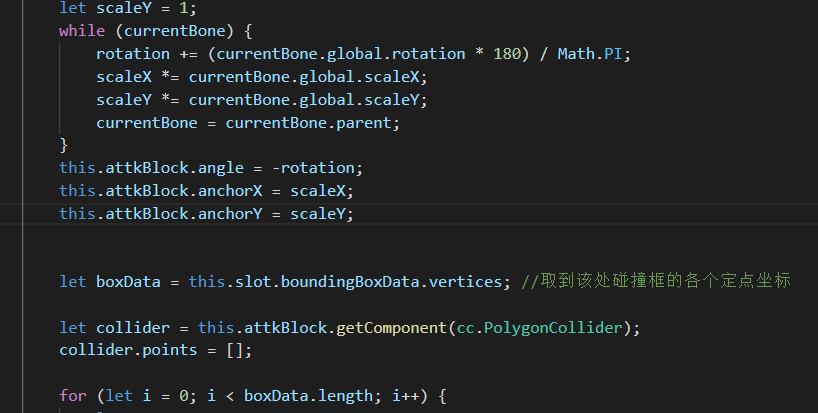Click the closing brace of the while loop
818x413 pixels.
pyautogui.click(x=64, y=145)
